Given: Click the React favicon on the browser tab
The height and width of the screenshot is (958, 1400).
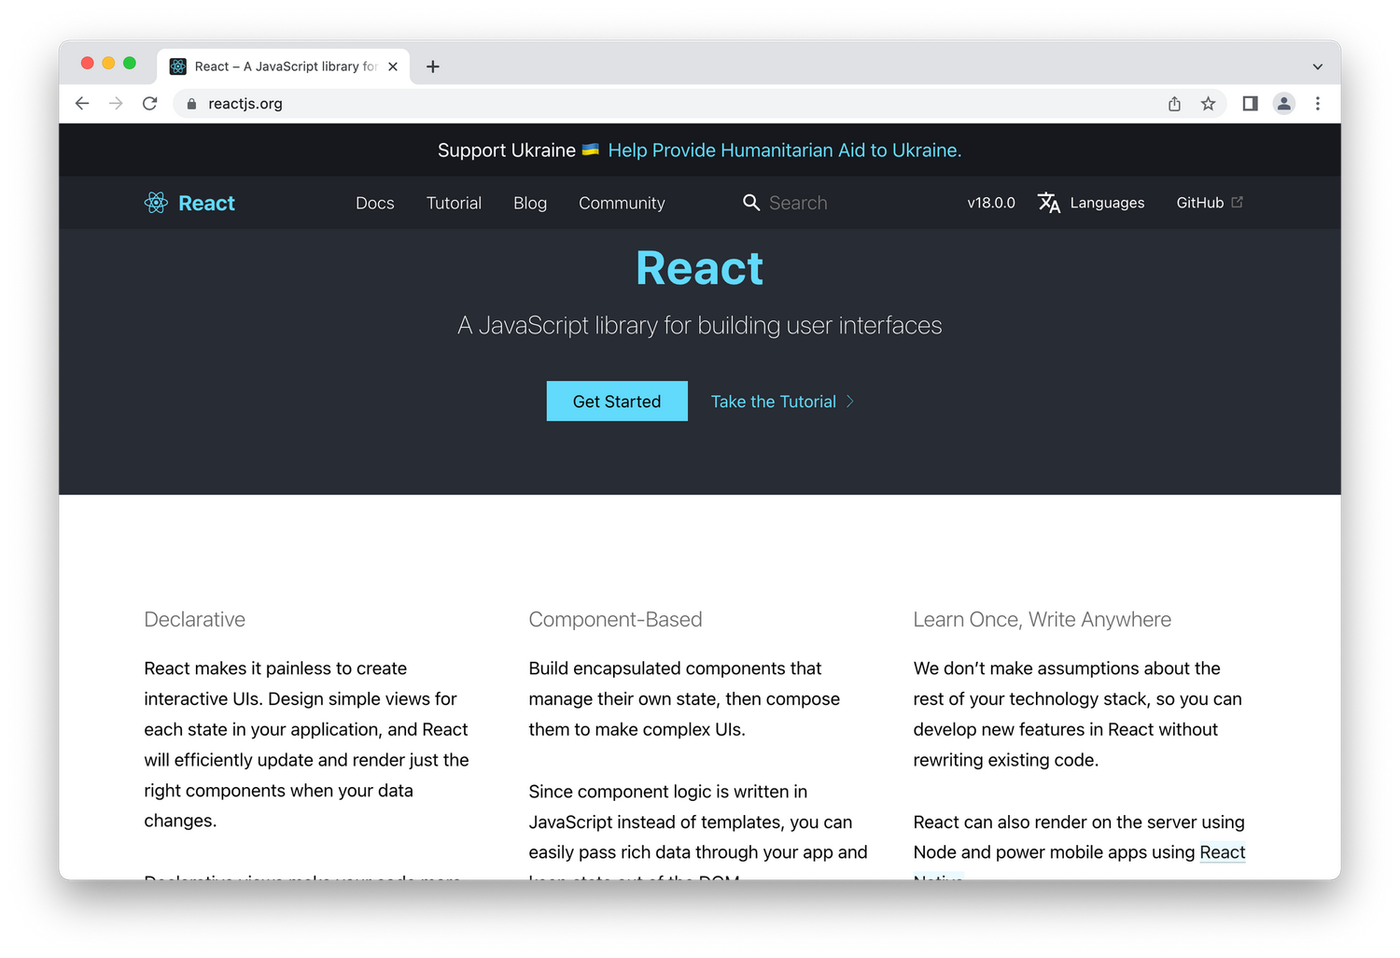Looking at the screenshot, I should tap(177, 66).
